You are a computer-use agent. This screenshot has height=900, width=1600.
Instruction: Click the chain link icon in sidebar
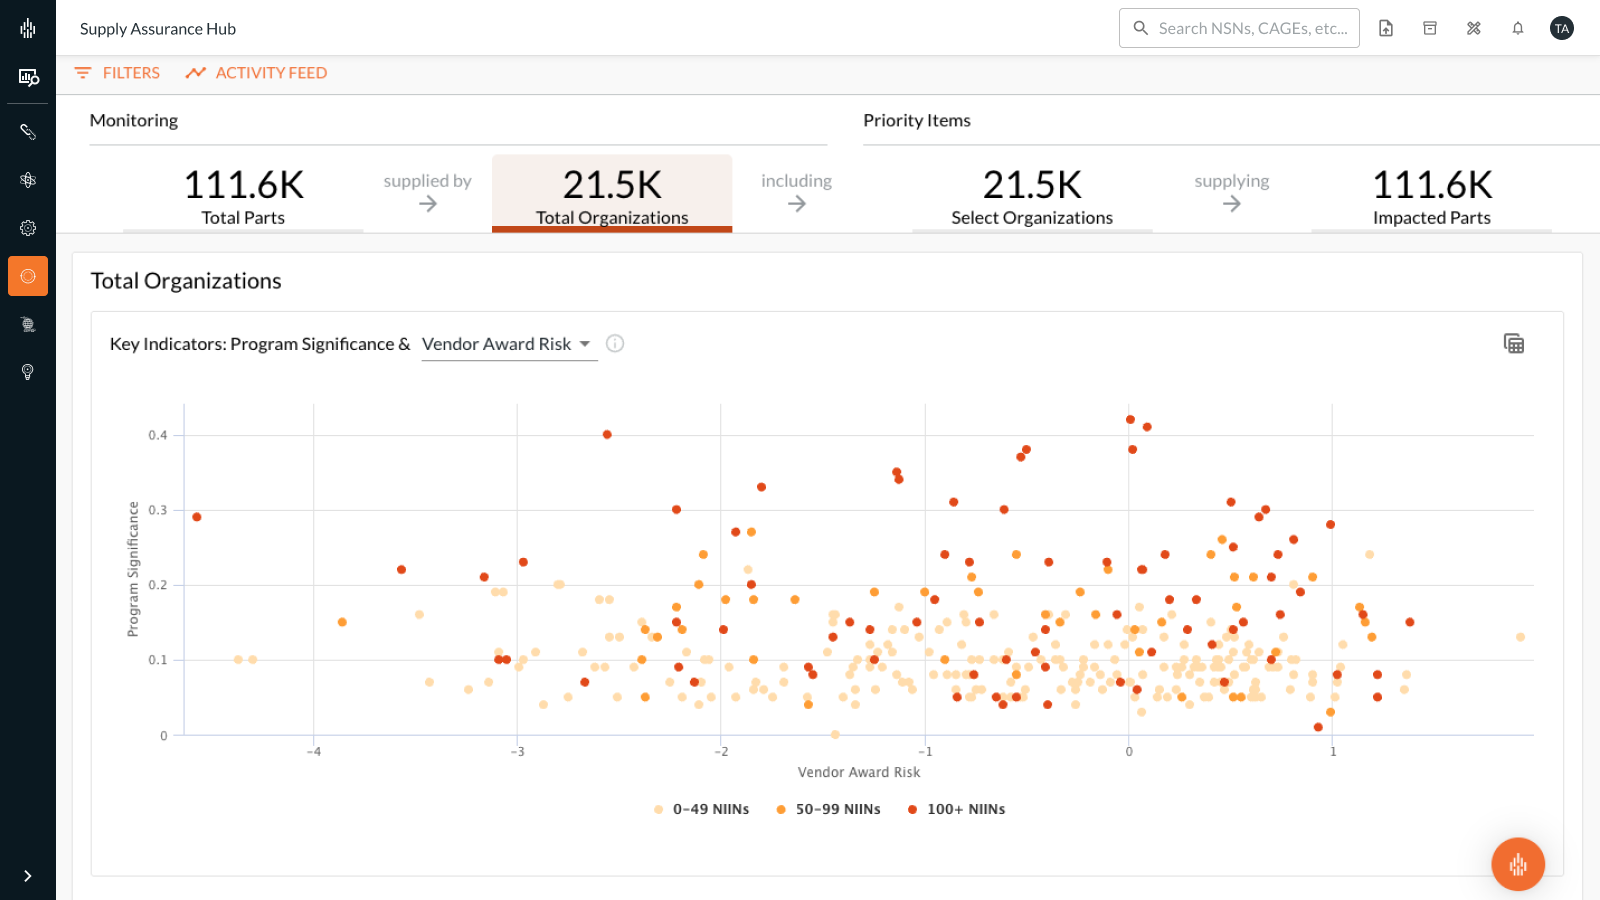(x=28, y=132)
